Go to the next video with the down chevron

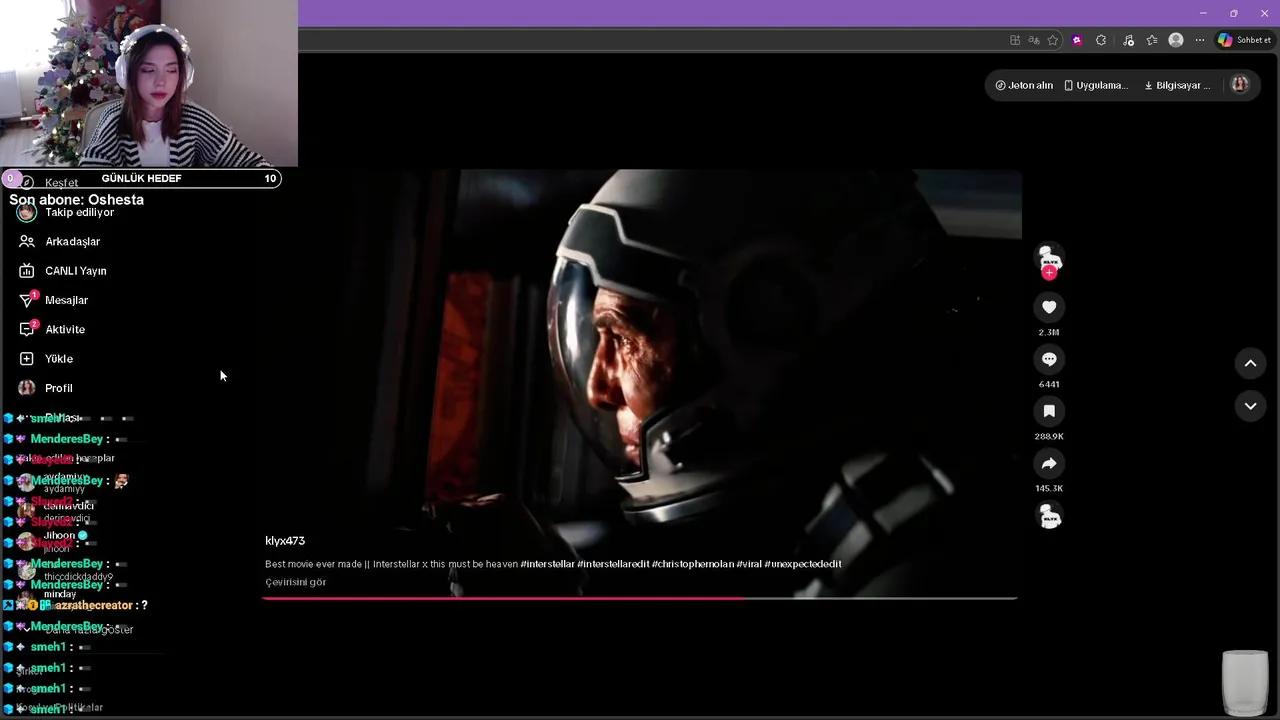tap(1250, 405)
